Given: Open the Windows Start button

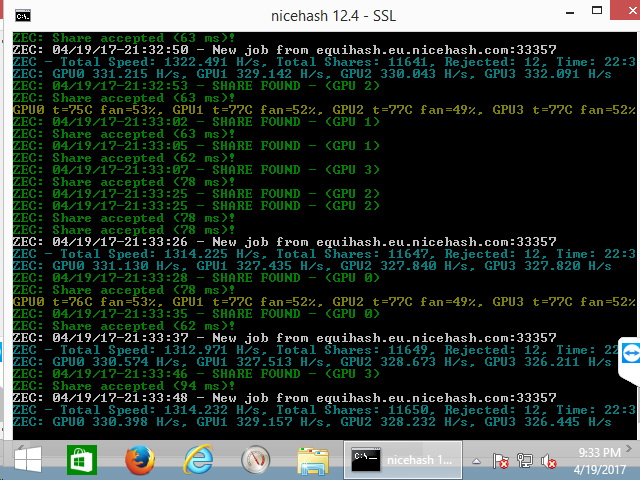Looking at the screenshot, I should [28, 460].
